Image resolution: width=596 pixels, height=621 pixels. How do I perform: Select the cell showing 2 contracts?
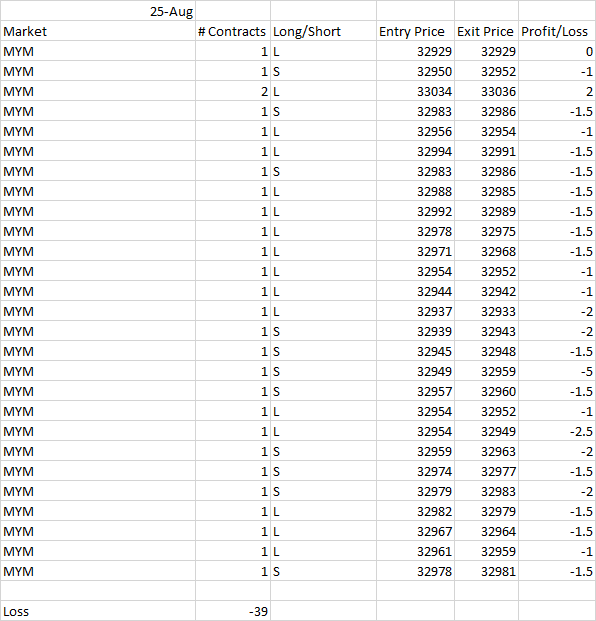pos(233,91)
